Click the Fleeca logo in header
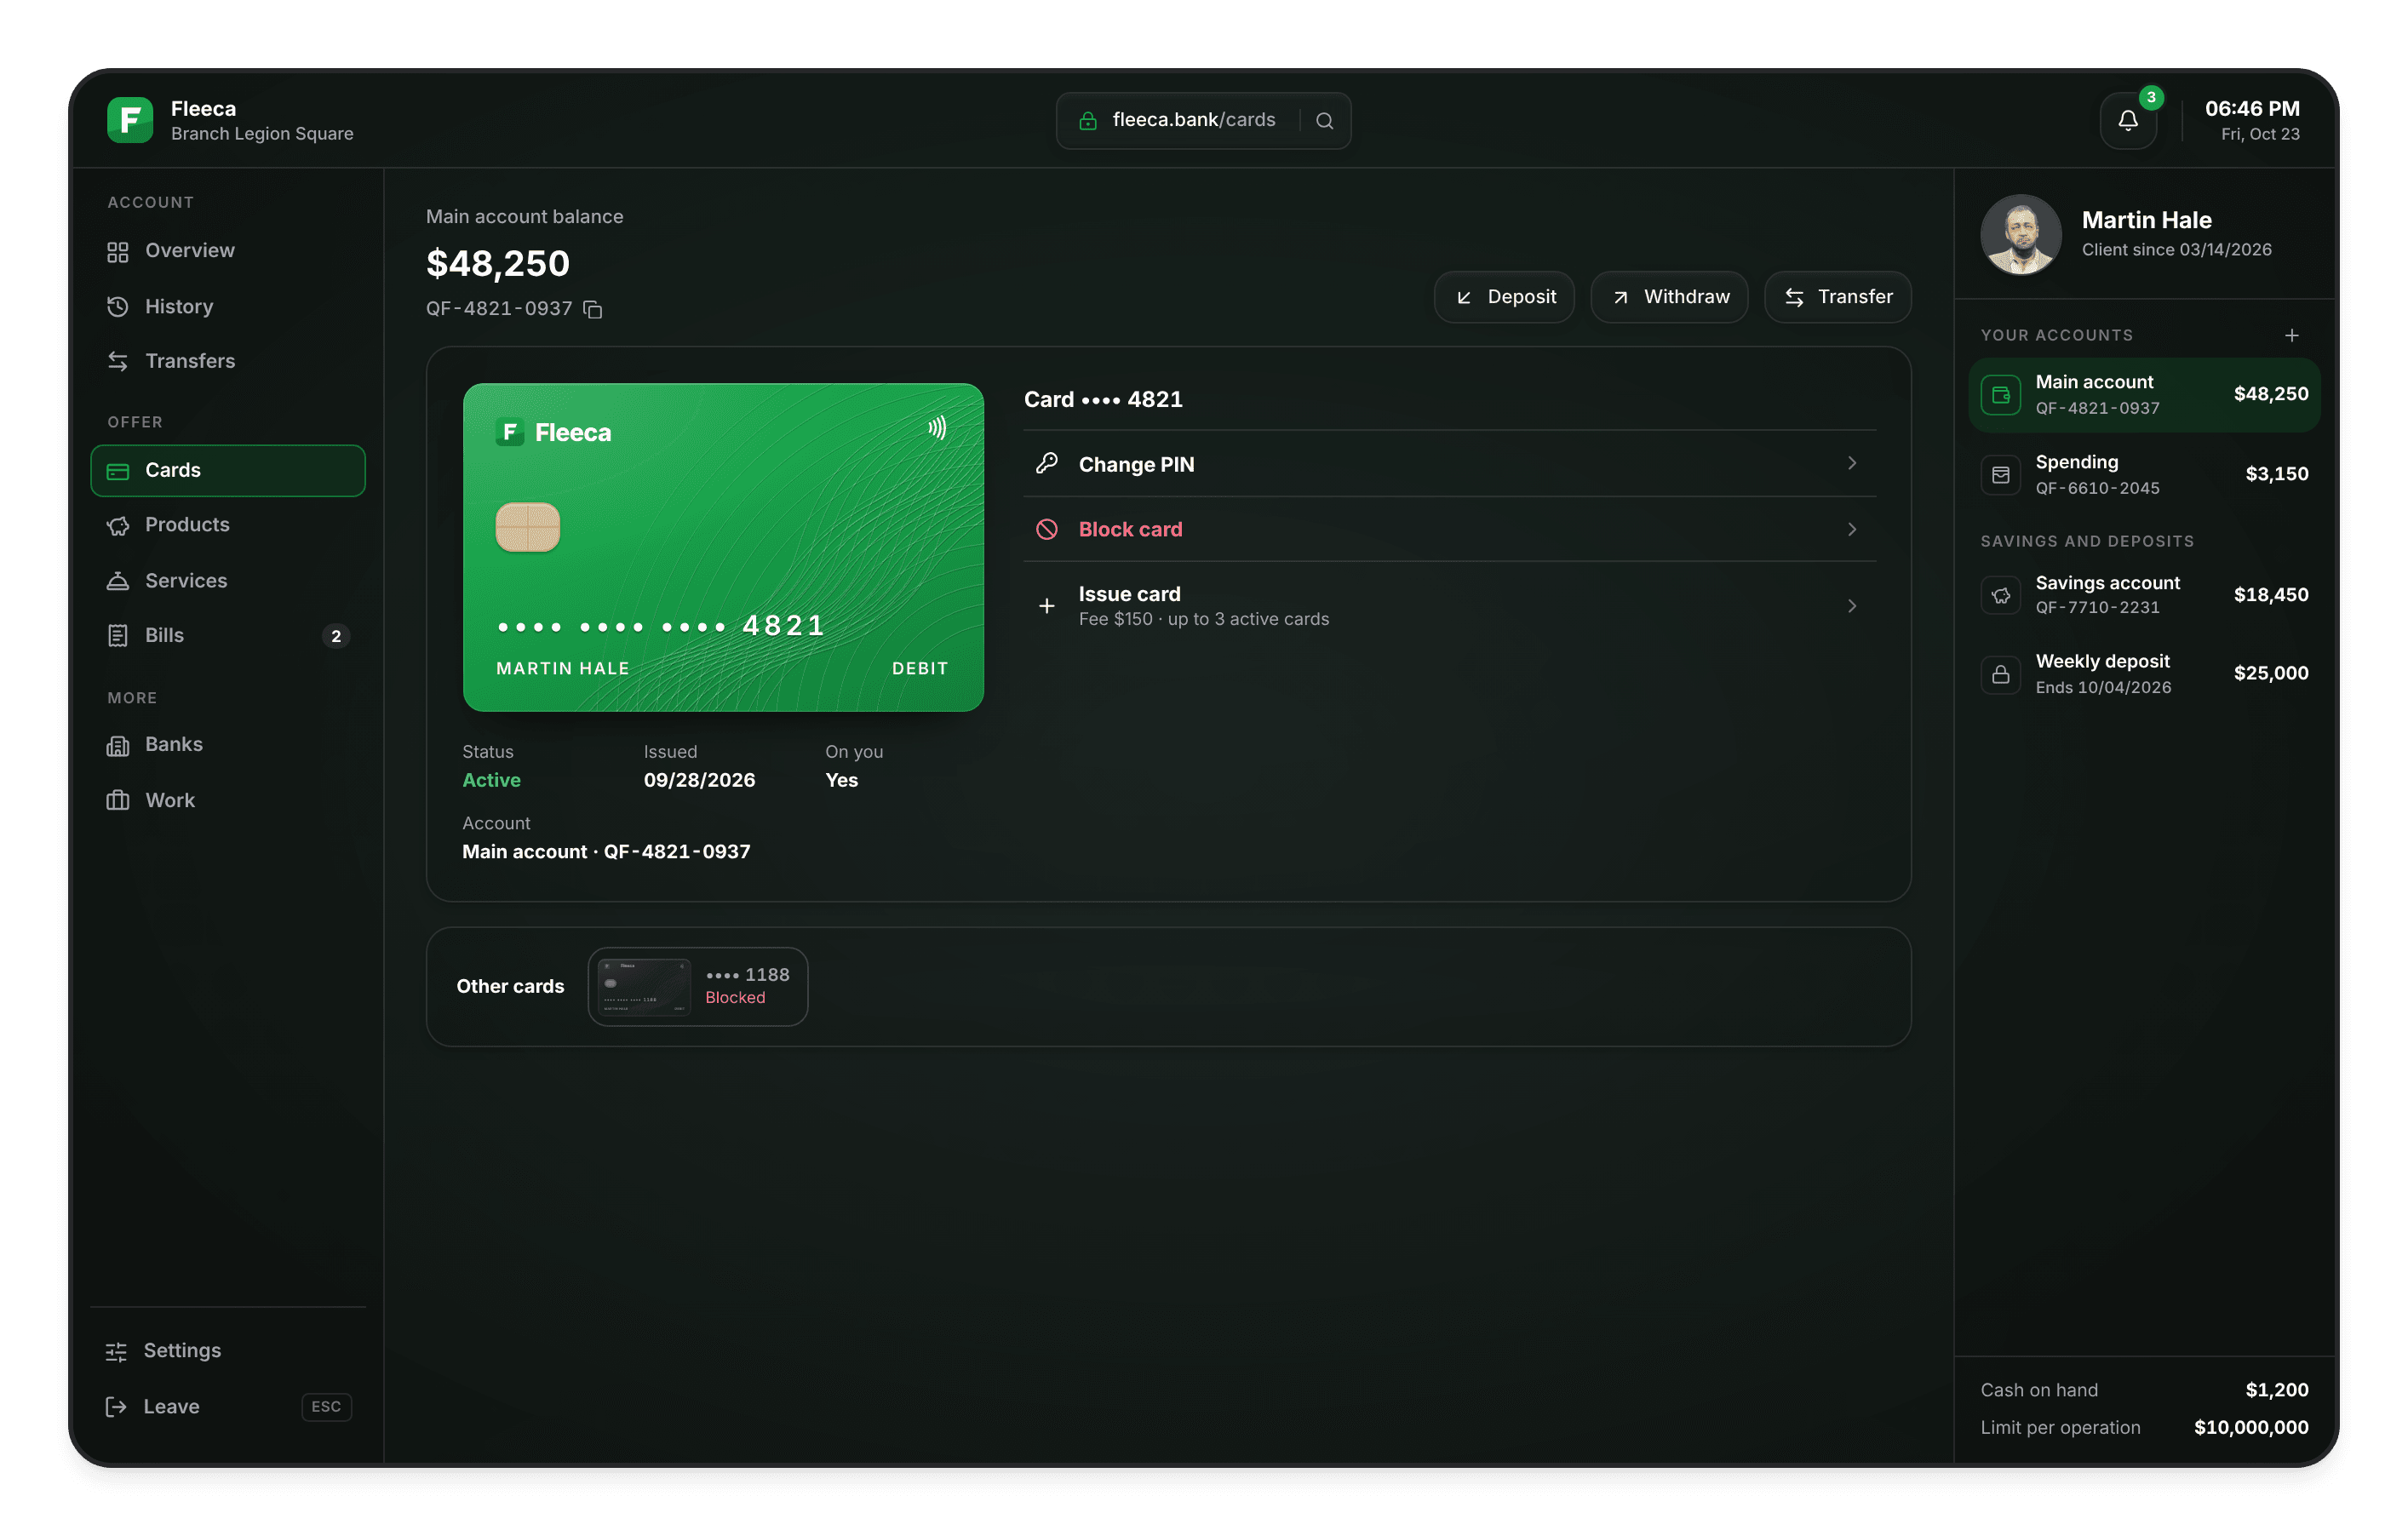 (130, 120)
